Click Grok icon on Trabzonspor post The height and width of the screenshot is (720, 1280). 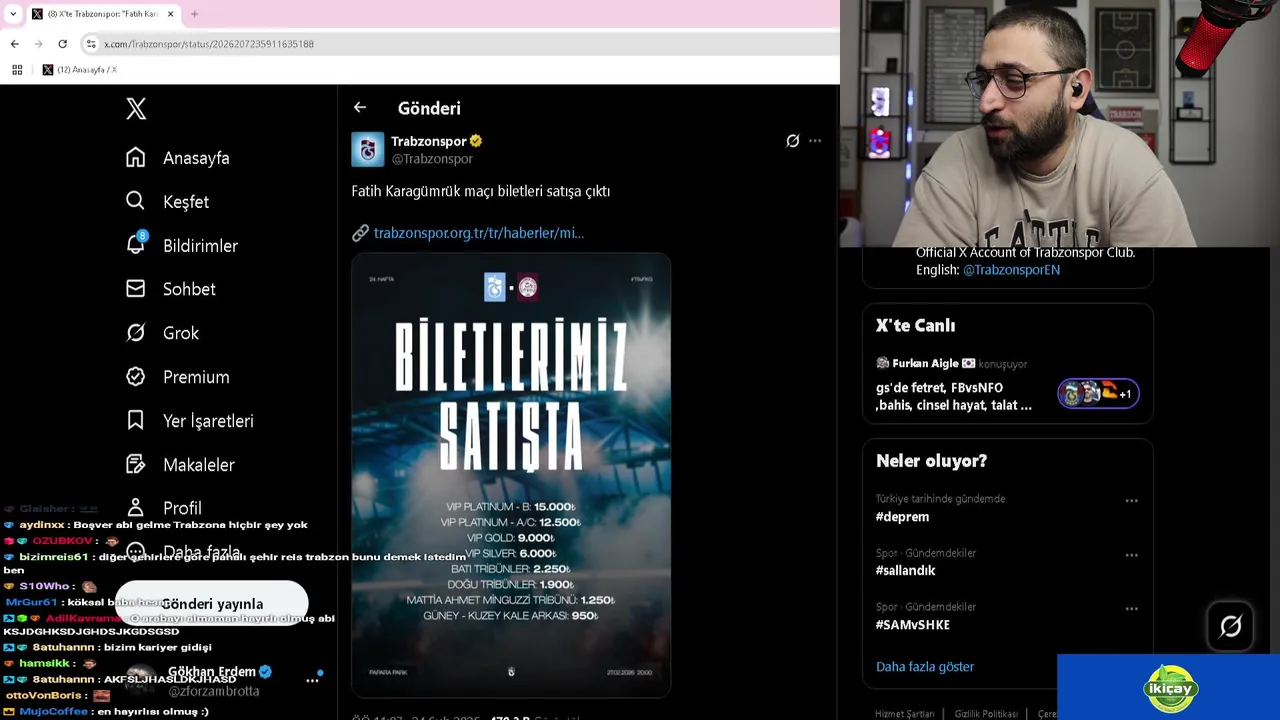pyautogui.click(x=793, y=141)
